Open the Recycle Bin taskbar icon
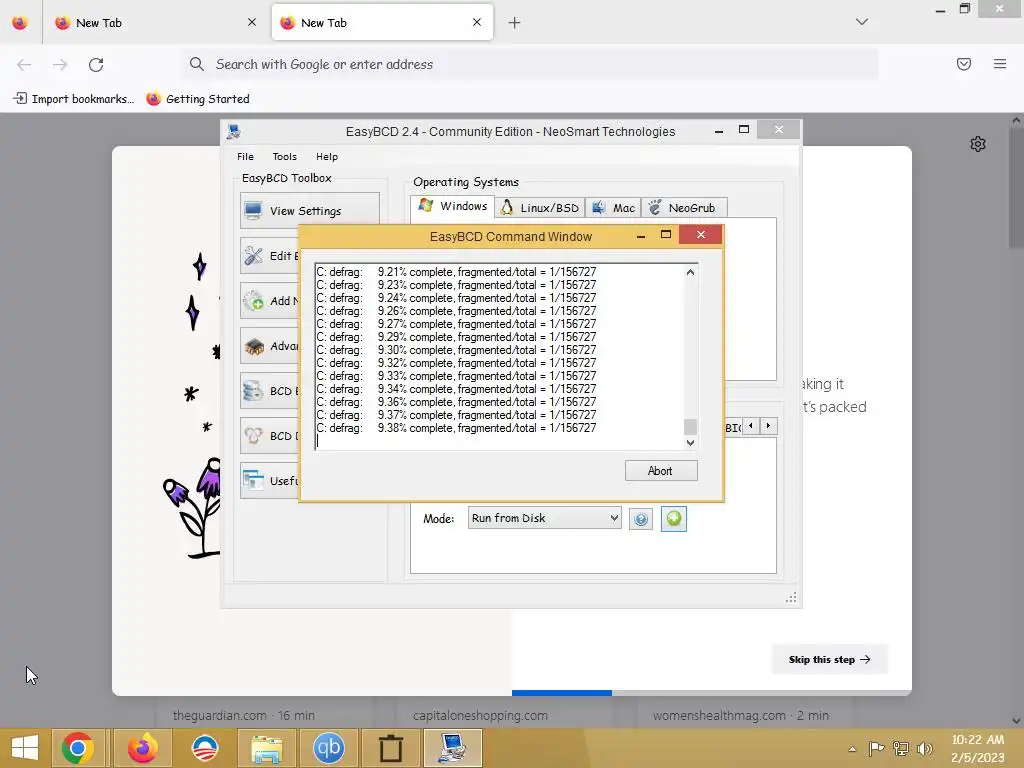Screen dimensions: 1024x768 tap(391, 748)
